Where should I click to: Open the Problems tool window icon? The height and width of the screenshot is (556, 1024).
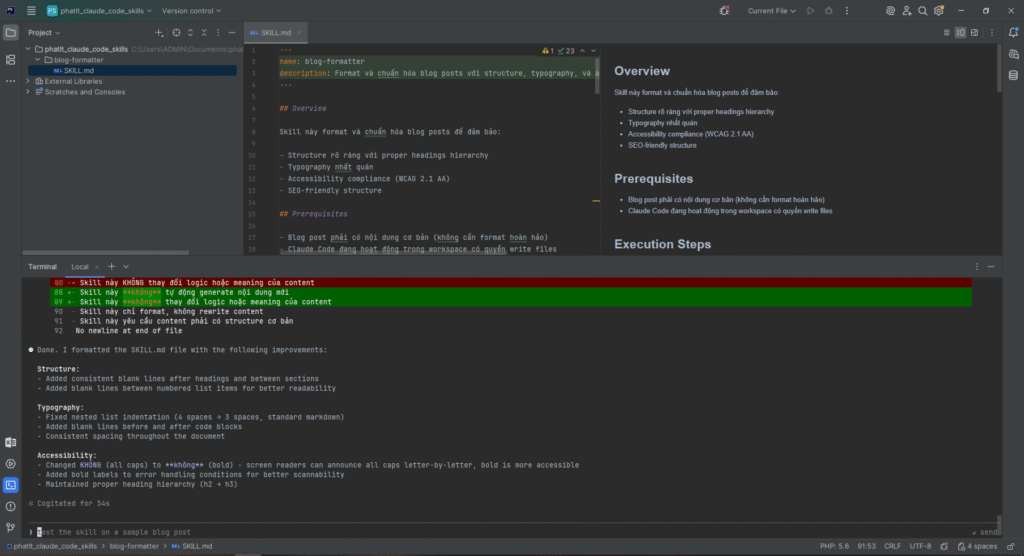(x=11, y=506)
